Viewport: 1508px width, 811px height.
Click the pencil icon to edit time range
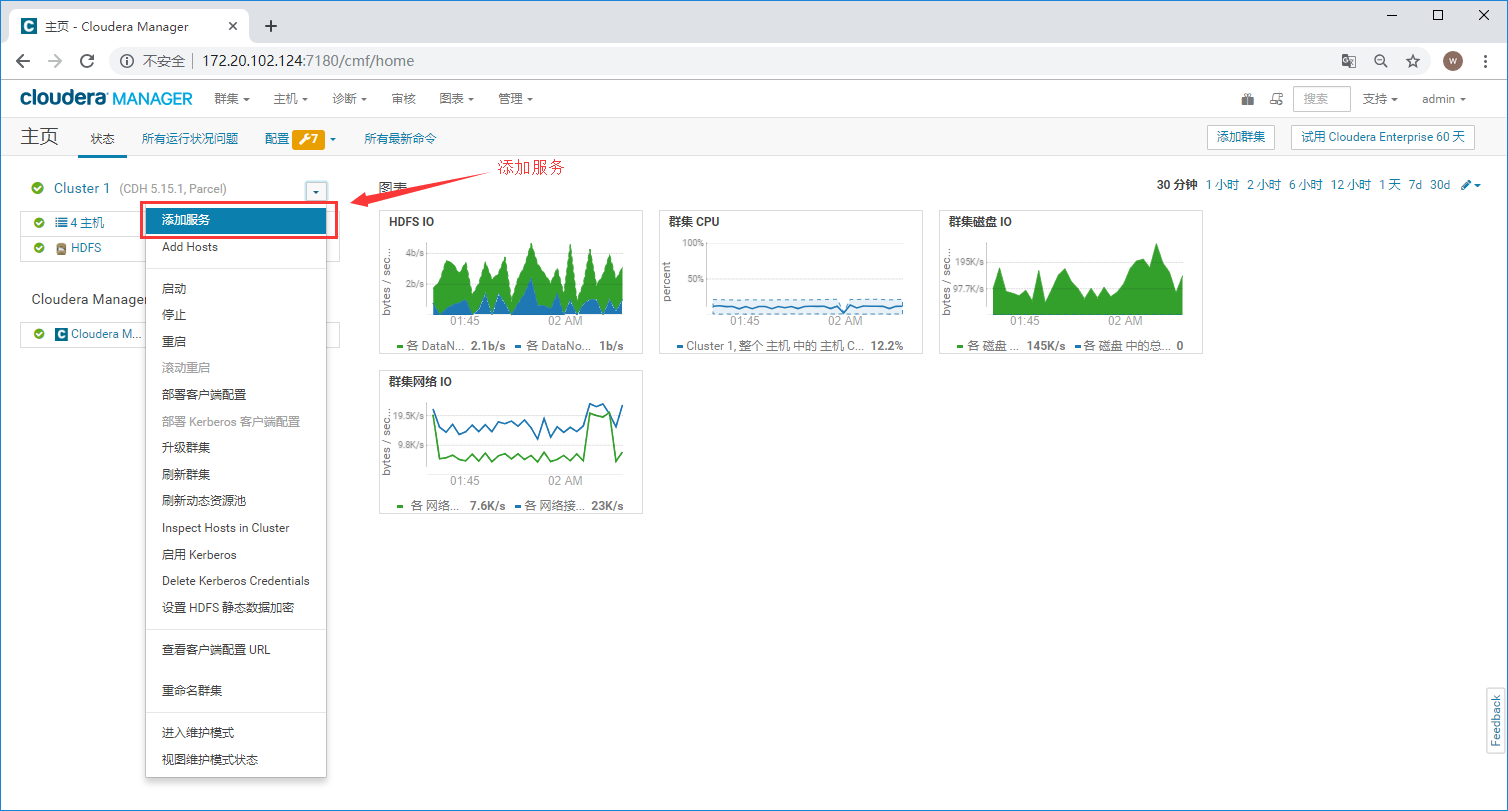(x=1466, y=185)
